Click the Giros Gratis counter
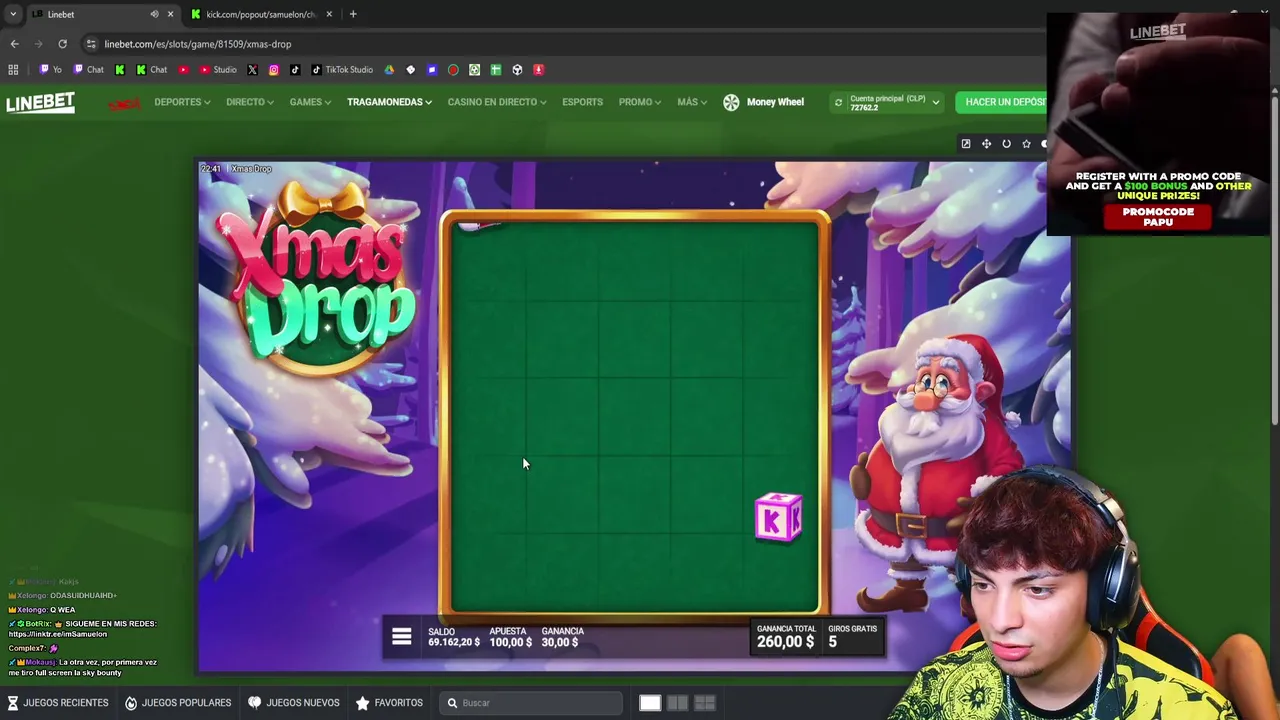The image size is (1280, 720). tap(852, 636)
